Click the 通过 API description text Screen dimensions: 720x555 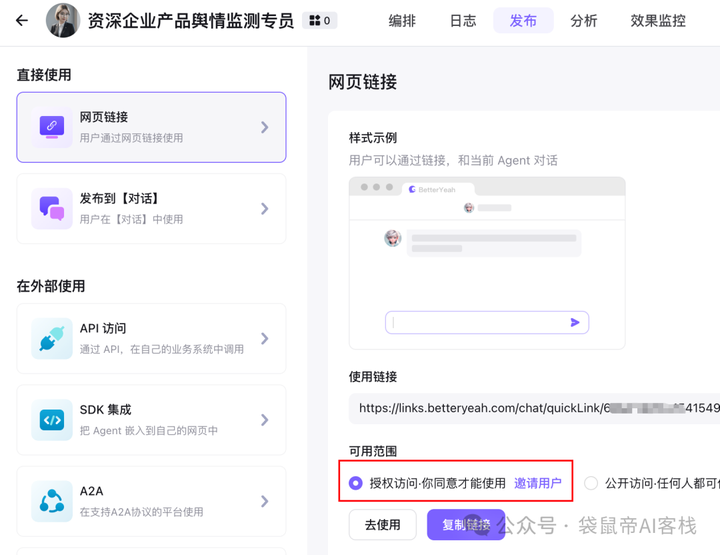(162, 349)
